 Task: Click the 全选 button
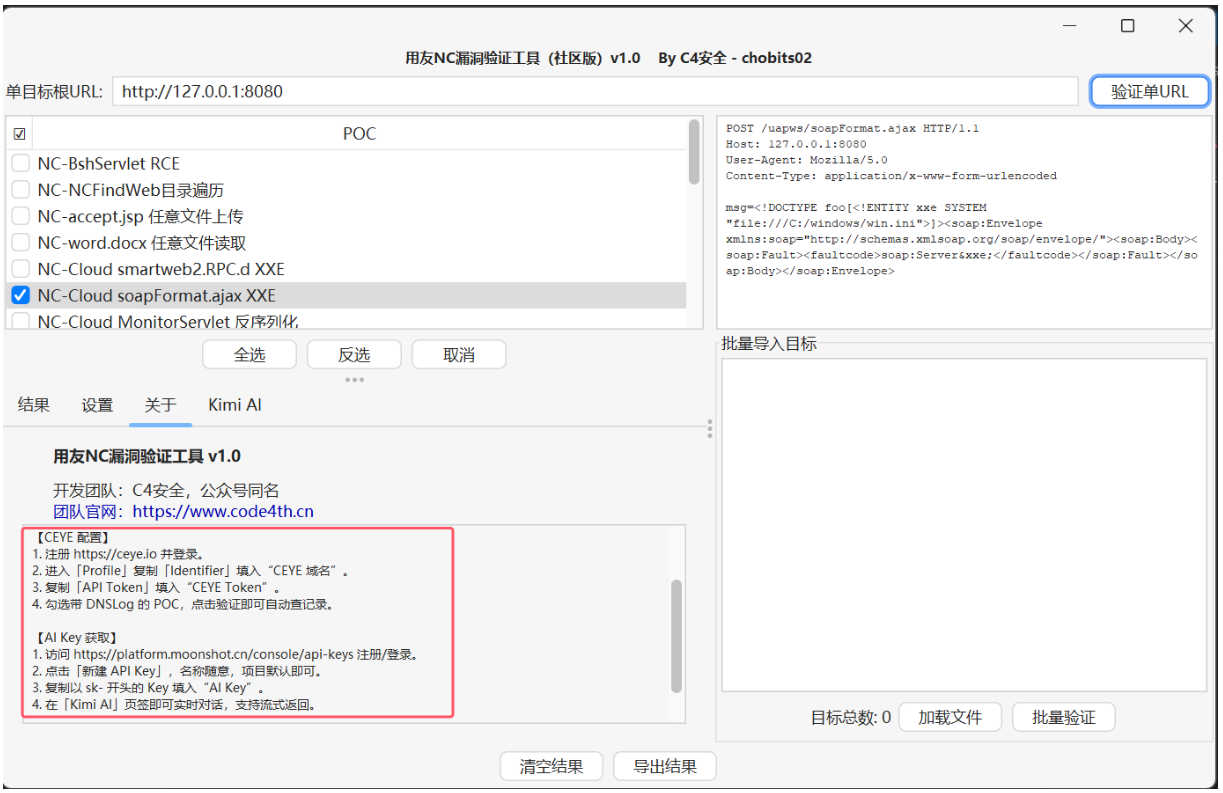point(249,355)
